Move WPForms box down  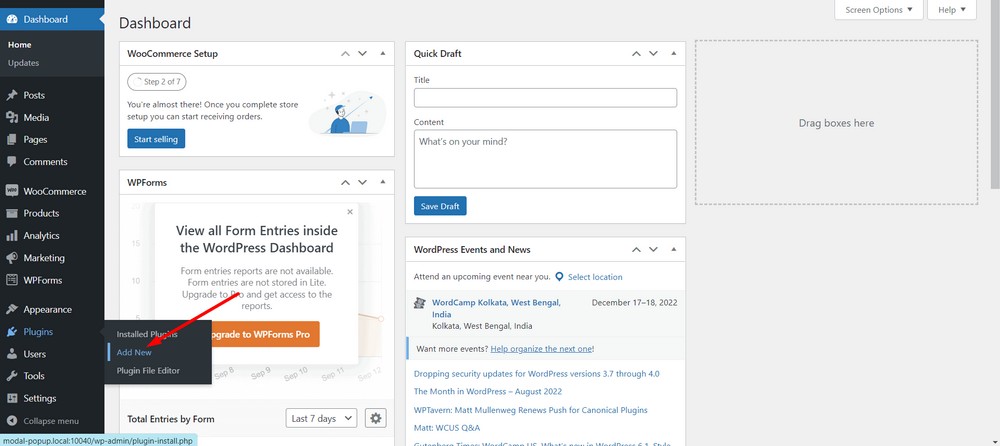[x=362, y=182]
